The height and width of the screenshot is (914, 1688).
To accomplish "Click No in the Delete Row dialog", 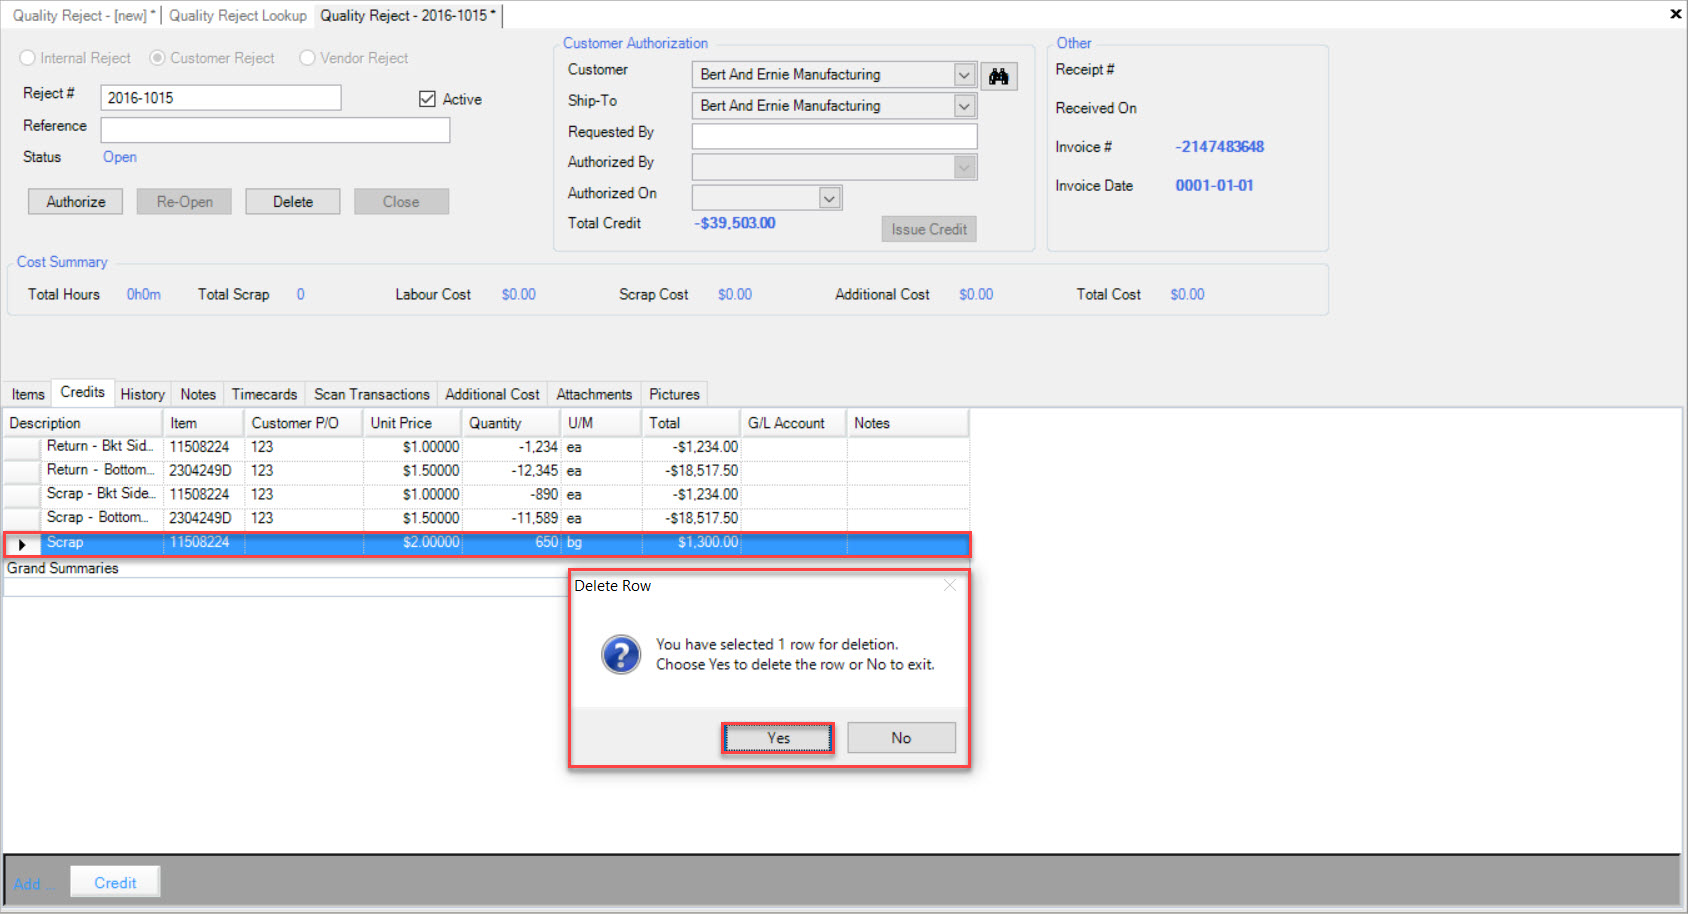I will [x=901, y=738].
